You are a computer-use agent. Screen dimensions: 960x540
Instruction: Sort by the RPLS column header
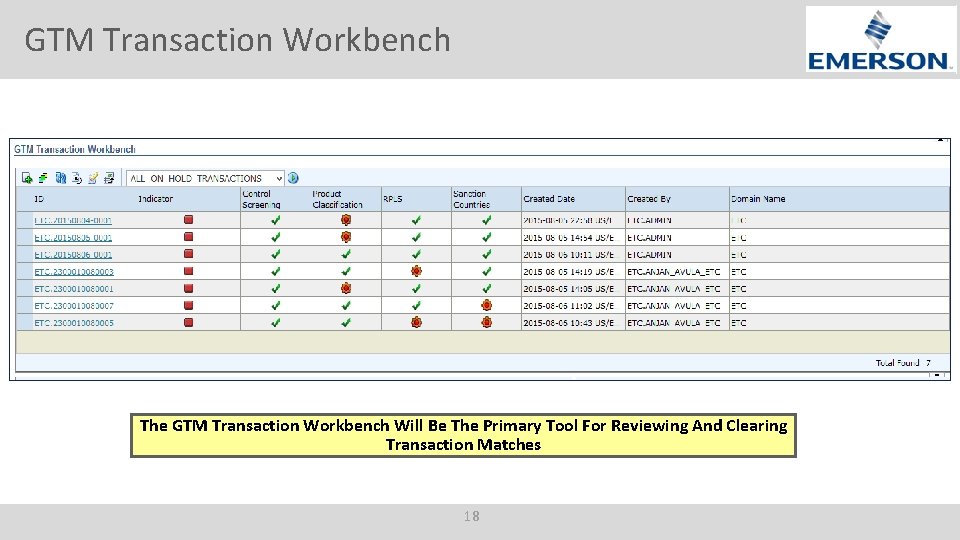[x=392, y=199]
